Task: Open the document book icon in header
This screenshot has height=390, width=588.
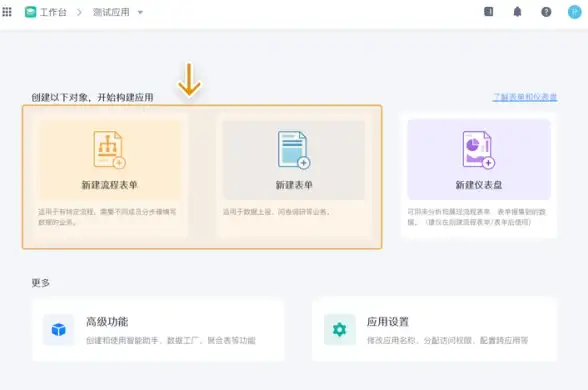Action: (x=489, y=12)
